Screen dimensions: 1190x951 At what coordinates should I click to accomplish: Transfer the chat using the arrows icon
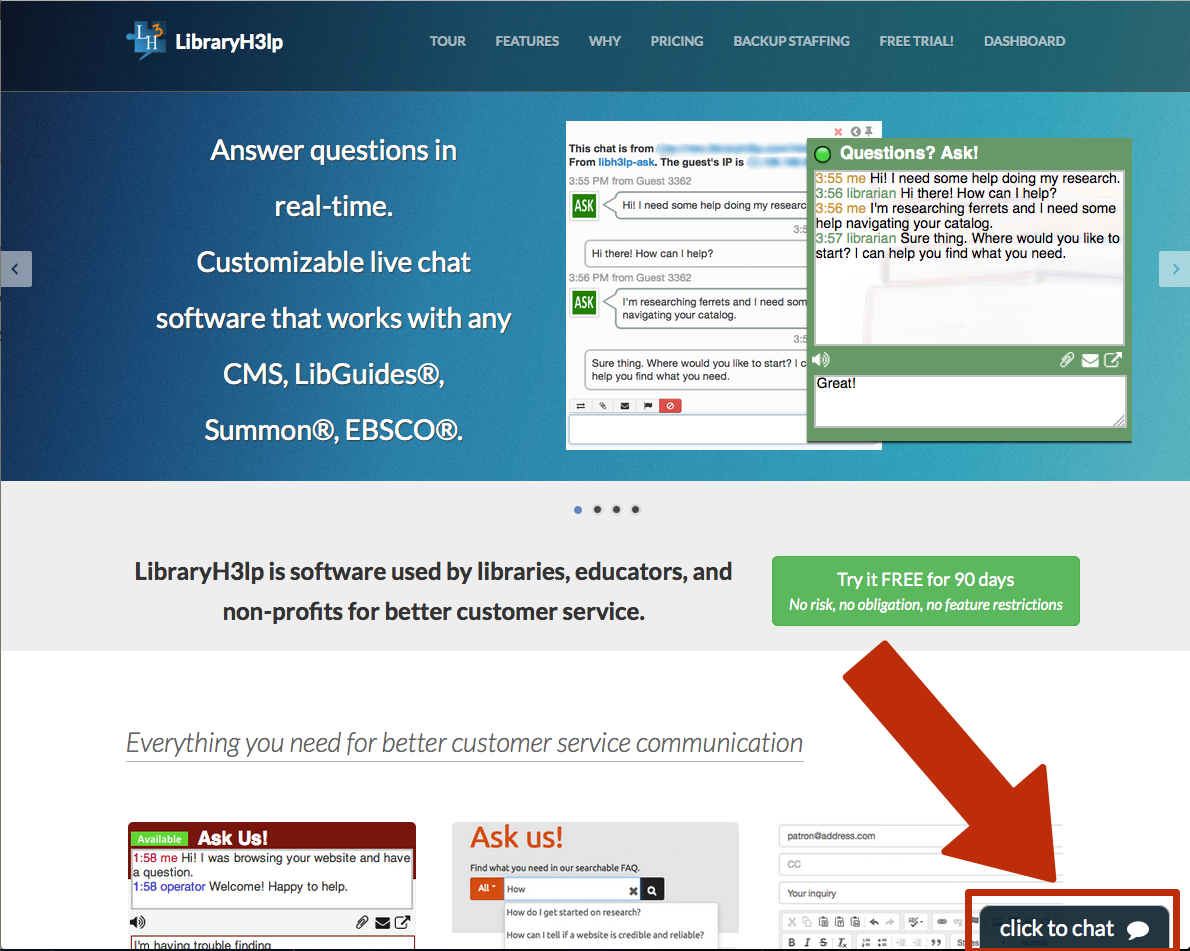[581, 405]
